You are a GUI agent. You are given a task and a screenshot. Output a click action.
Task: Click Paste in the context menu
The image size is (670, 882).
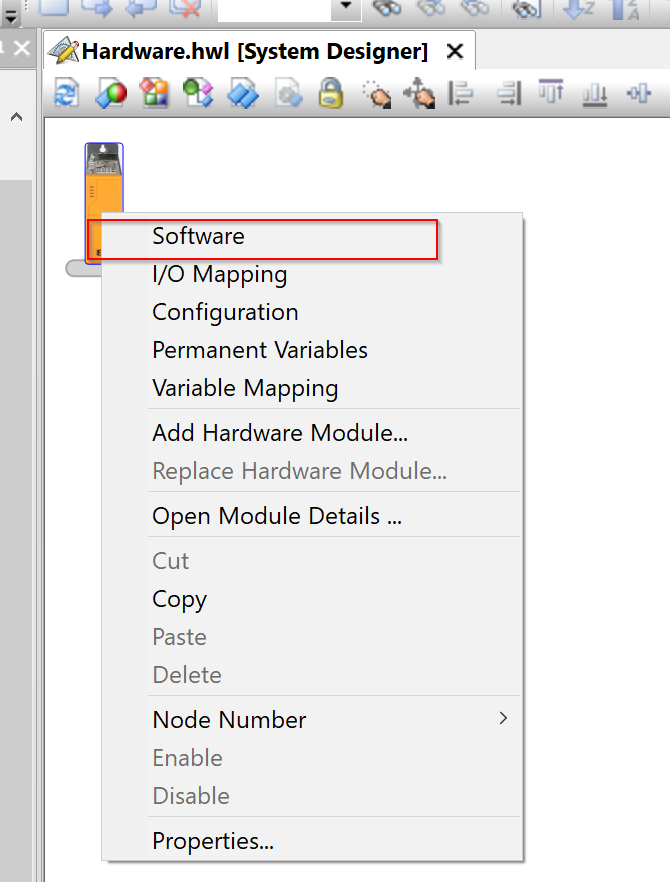(x=312, y=637)
